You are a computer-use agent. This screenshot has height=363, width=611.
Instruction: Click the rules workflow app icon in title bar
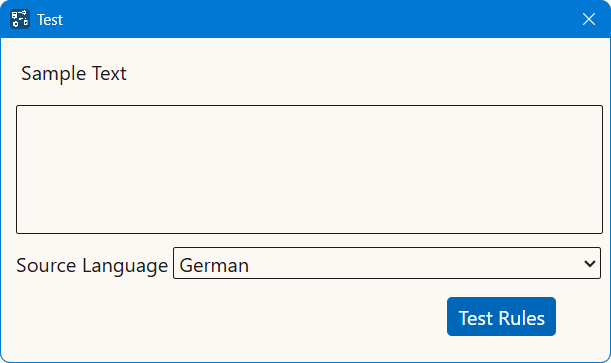pos(20,19)
